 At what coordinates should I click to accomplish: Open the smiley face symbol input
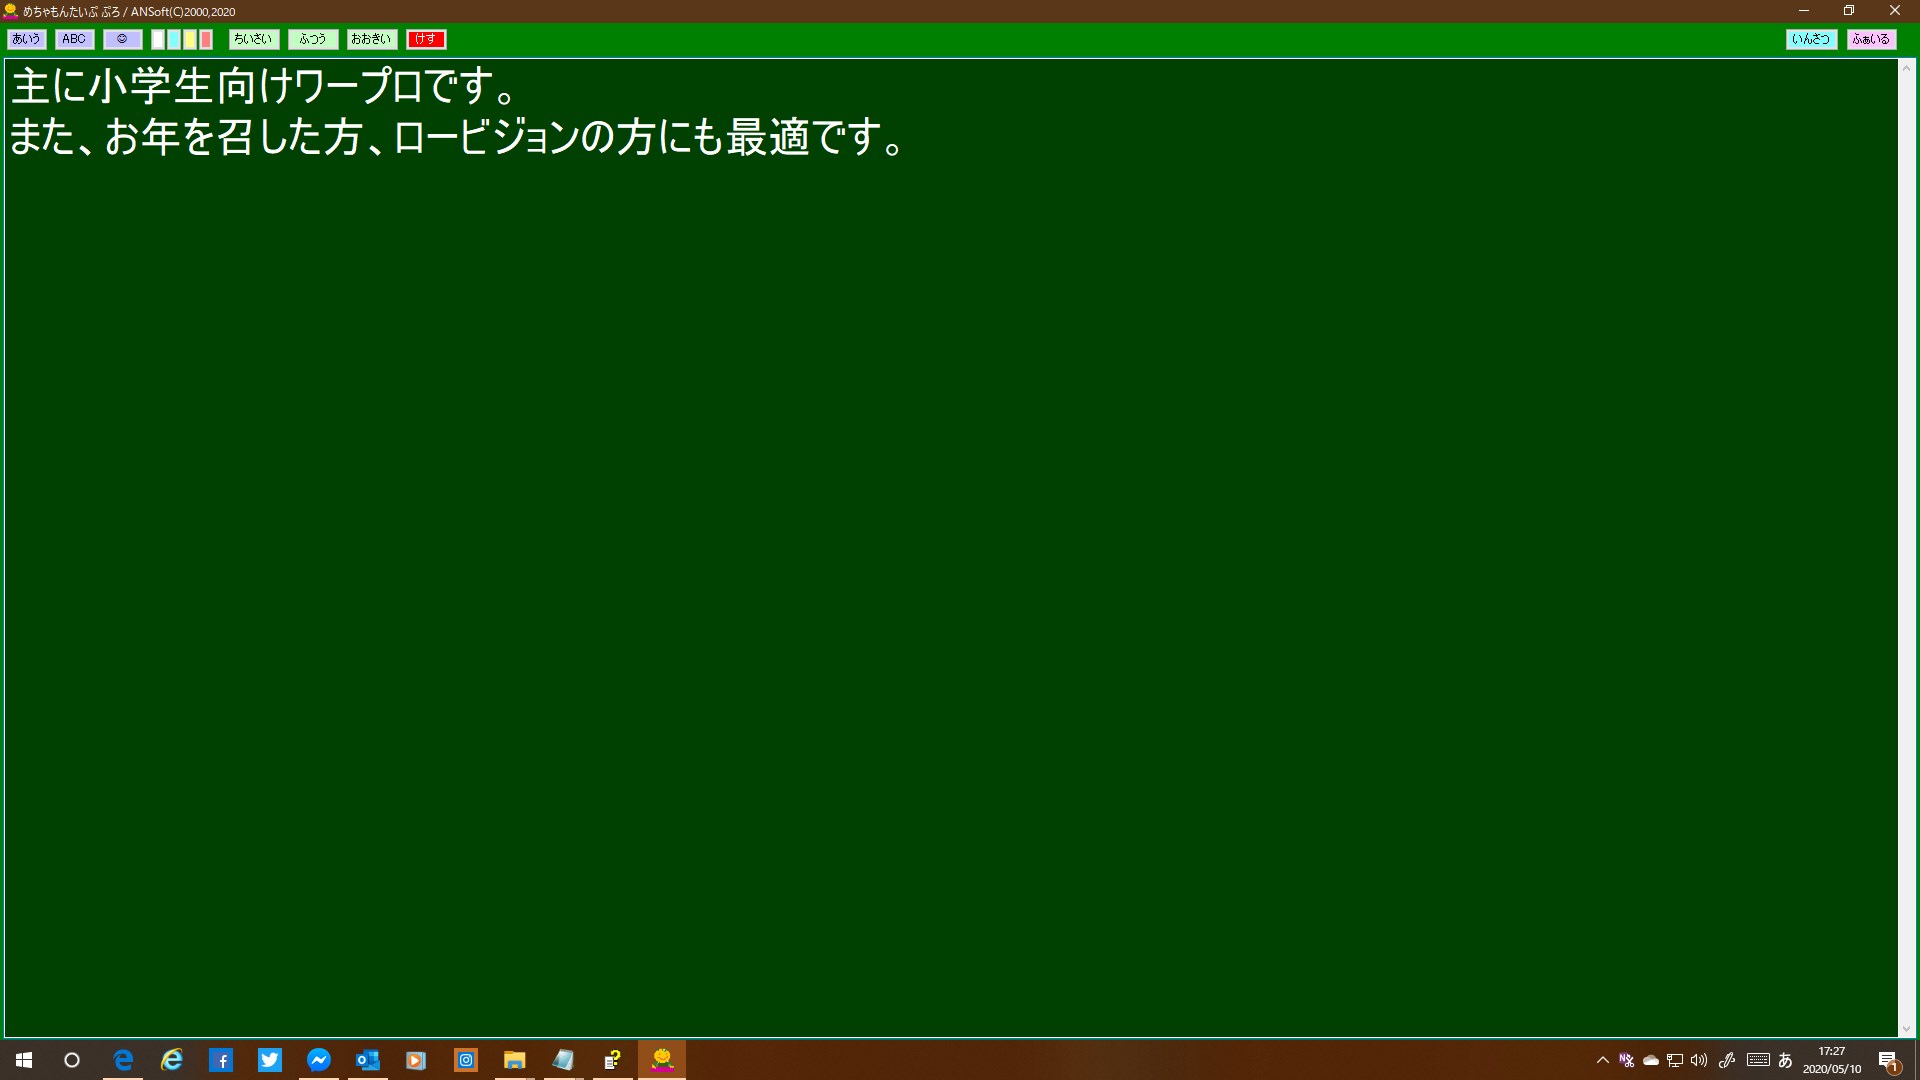tap(122, 39)
